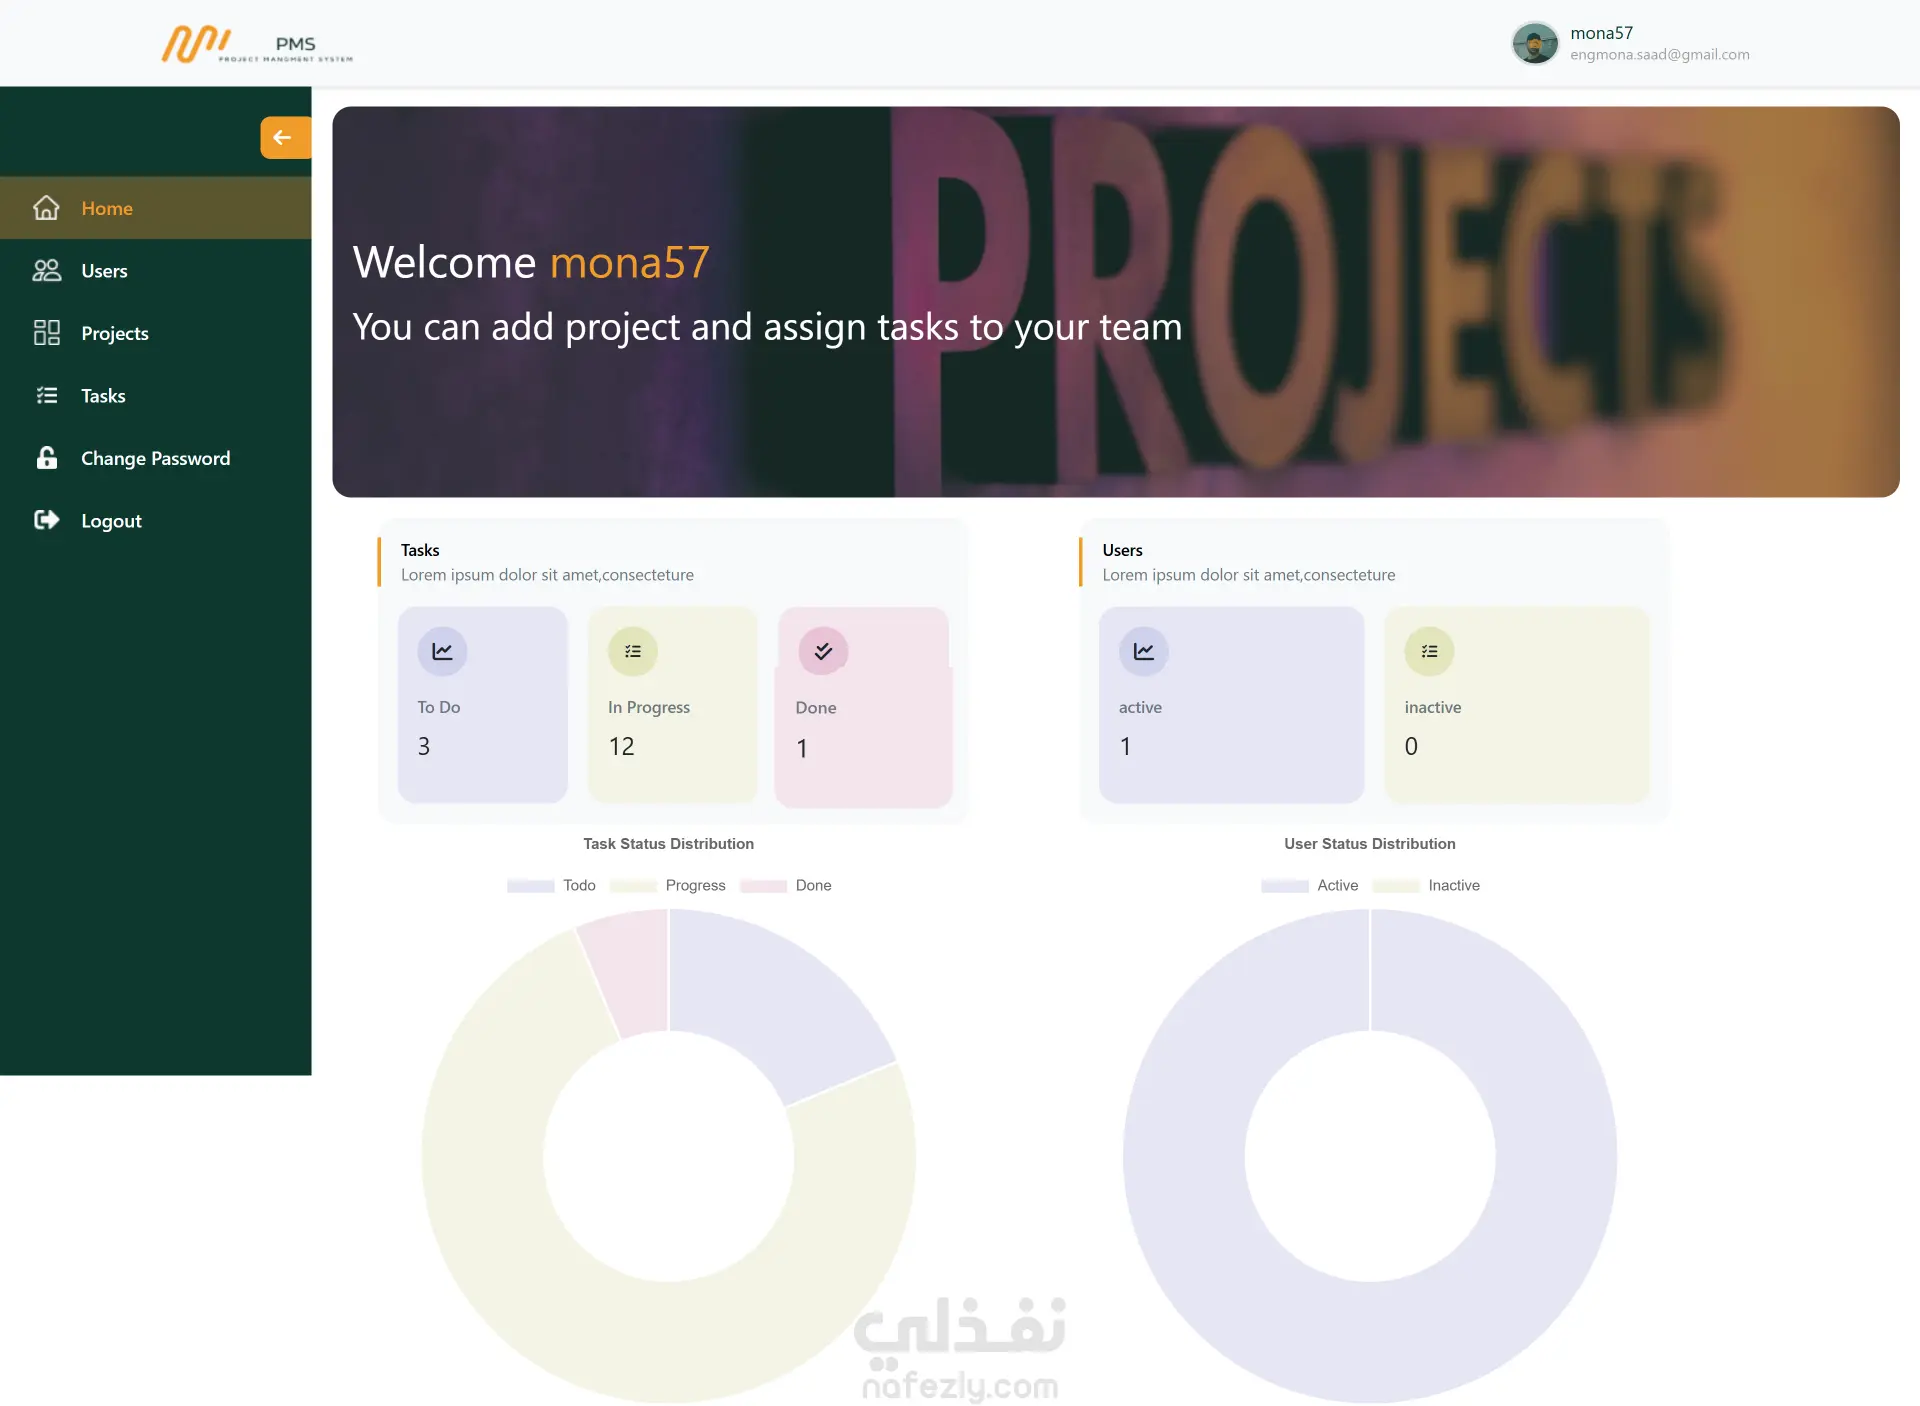The height and width of the screenshot is (1406, 1920).
Task: Select the Projects menu item
Action: tap(114, 333)
